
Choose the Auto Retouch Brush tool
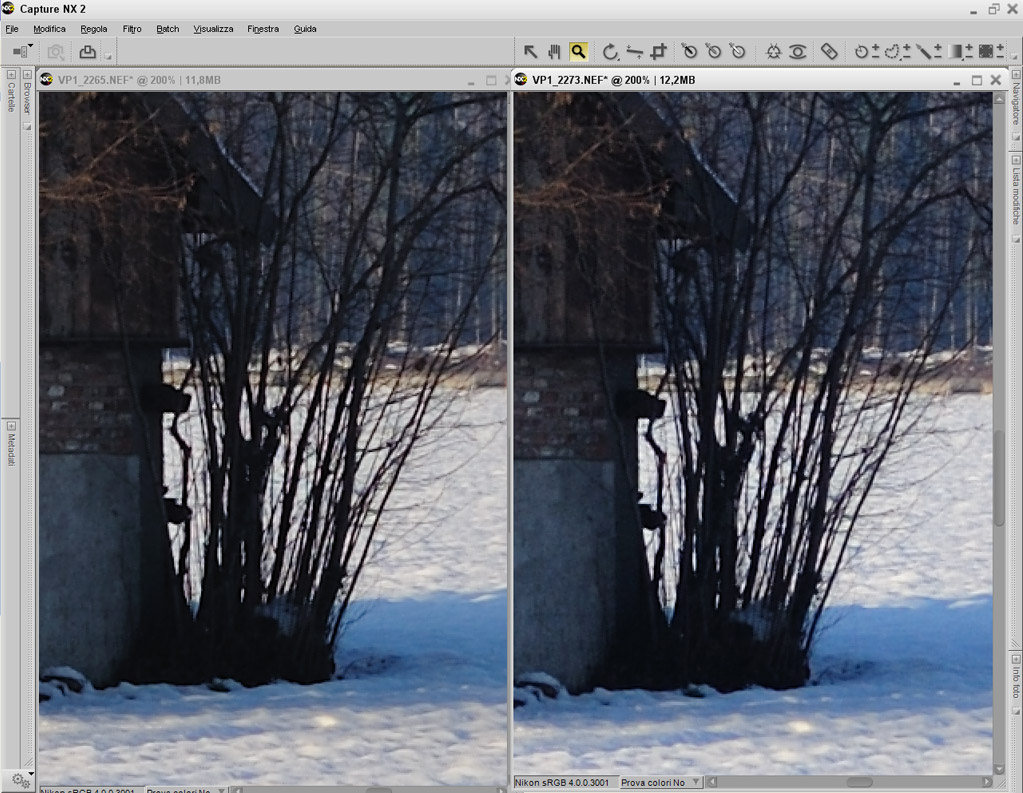(x=829, y=52)
